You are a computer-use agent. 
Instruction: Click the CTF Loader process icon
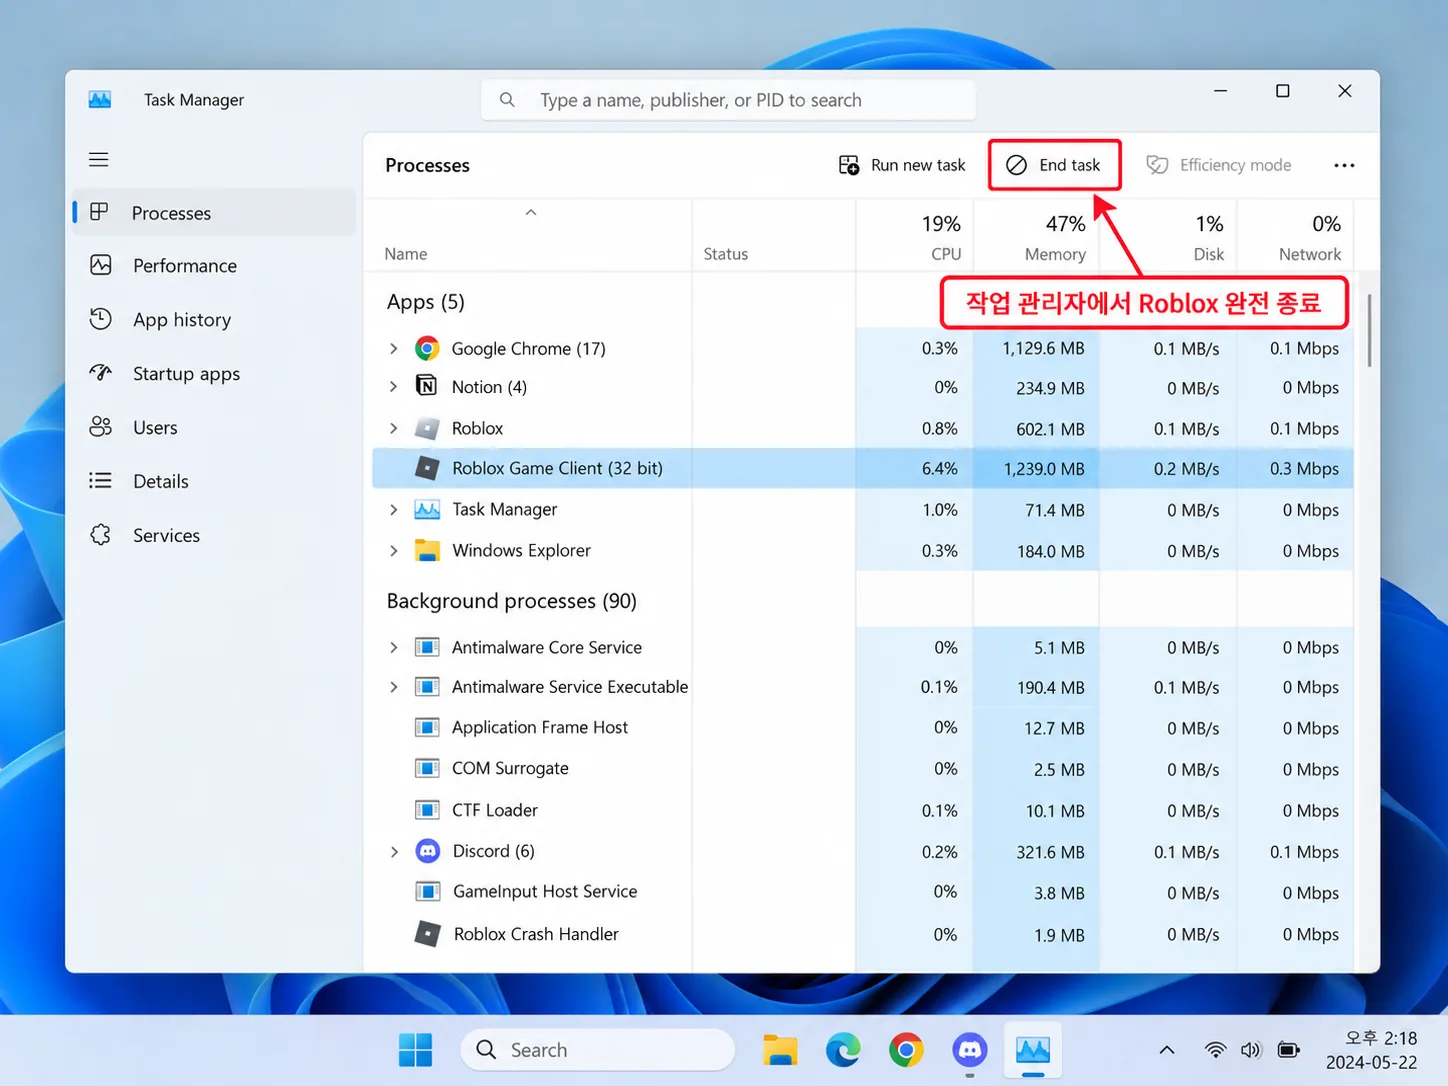pyautogui.click(x=427, y=810)
